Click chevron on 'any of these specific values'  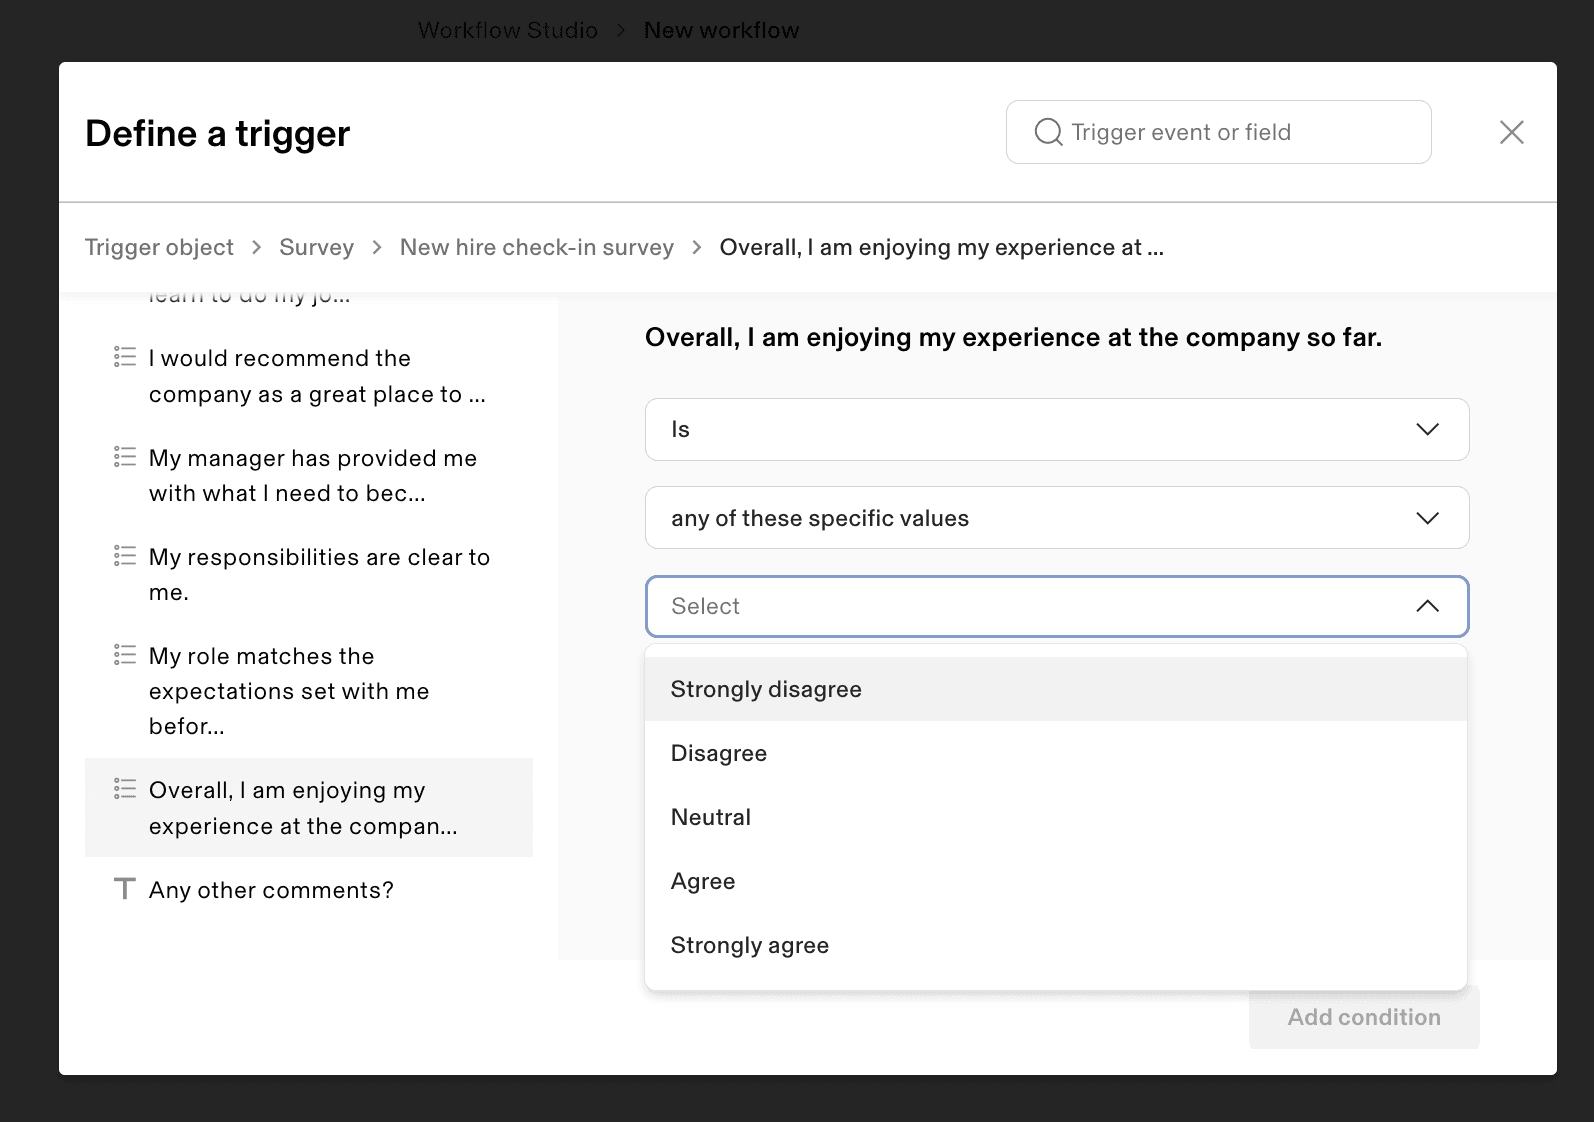point(1427,517)
